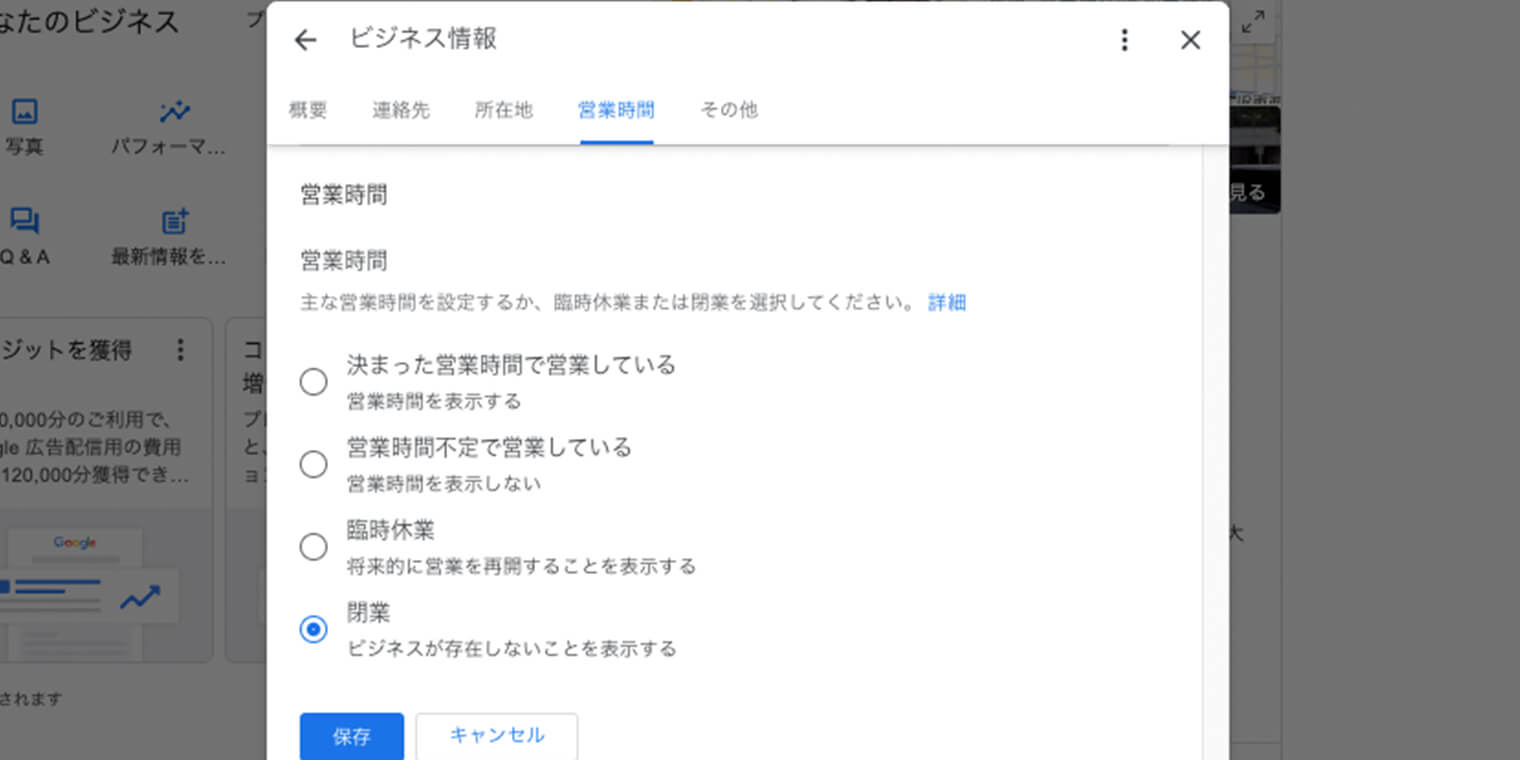The width and height of the screenshot is (1520, 760).
Task: Close the ビジネス情報 dialog
Action: click(x=1190, y=40)
